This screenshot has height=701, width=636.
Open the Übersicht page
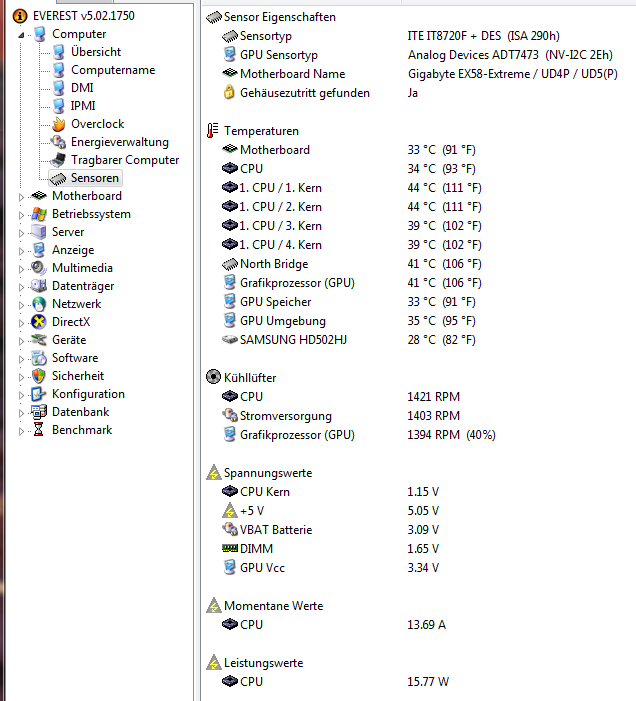(x=96, y=52)
